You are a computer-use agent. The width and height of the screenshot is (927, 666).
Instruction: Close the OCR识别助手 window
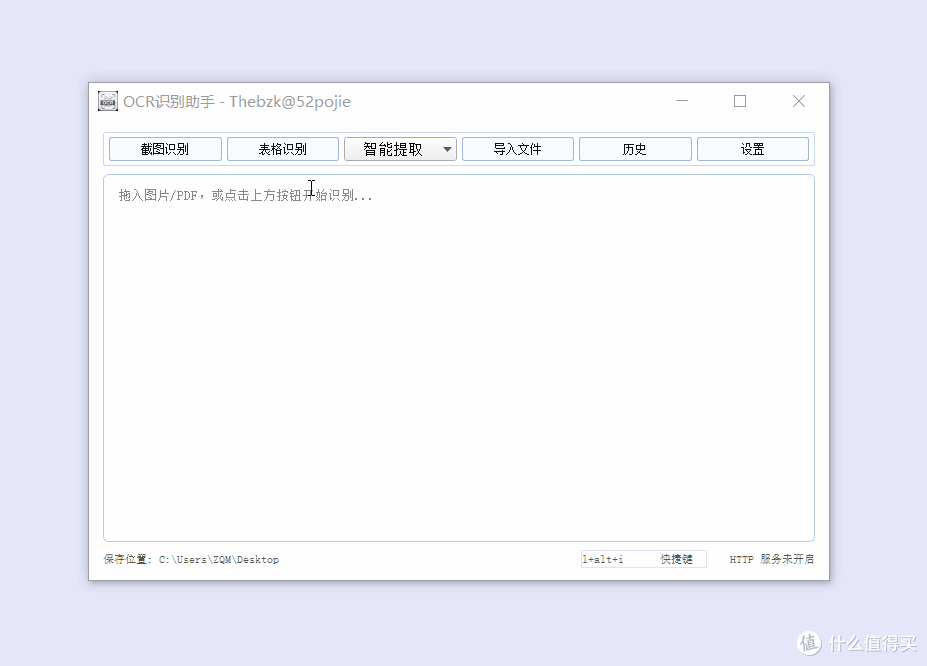(x=799, y=101)
